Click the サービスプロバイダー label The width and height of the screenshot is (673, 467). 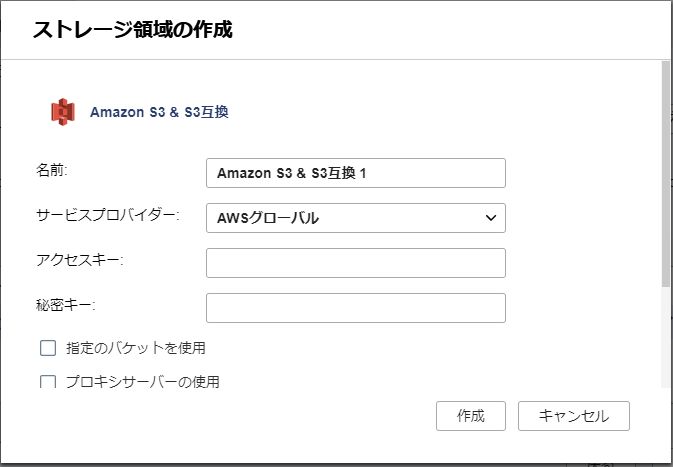tap(107, 215)
